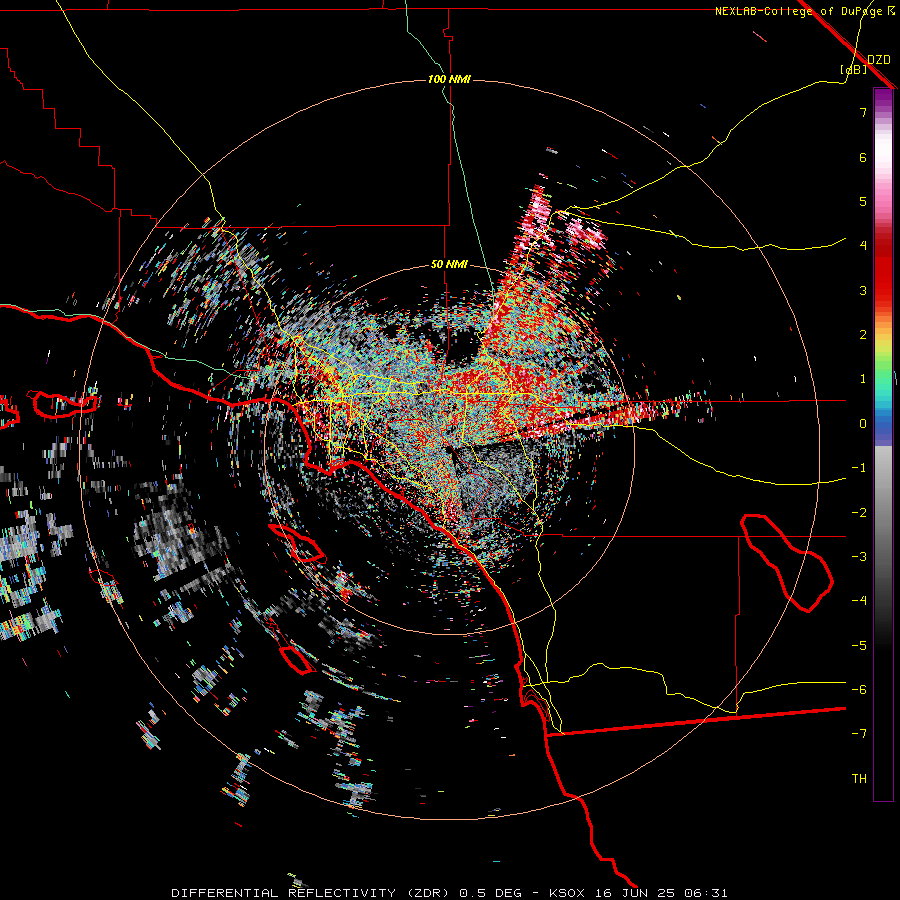Click the 3 value on the color scale

tap(863, 290)
